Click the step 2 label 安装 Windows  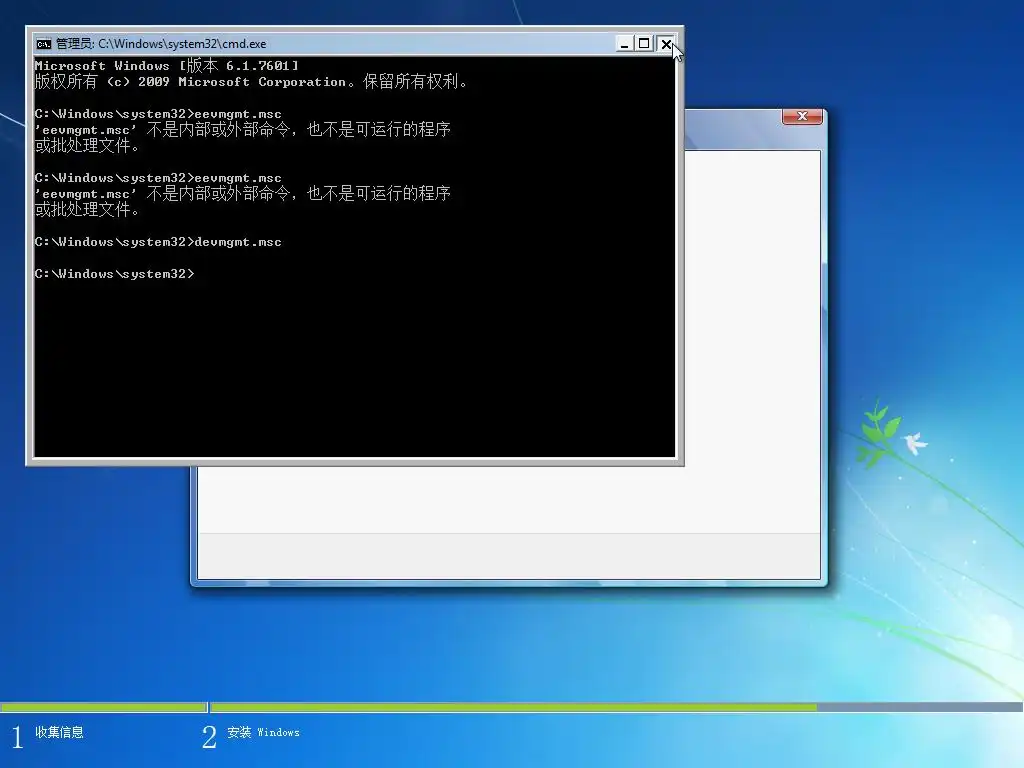point(263,732)
